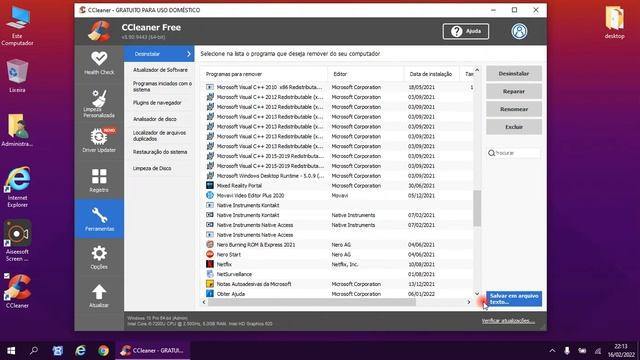Open Chrome from the taskbar
This screenshot has width=640, height=360.
[103, 351]
